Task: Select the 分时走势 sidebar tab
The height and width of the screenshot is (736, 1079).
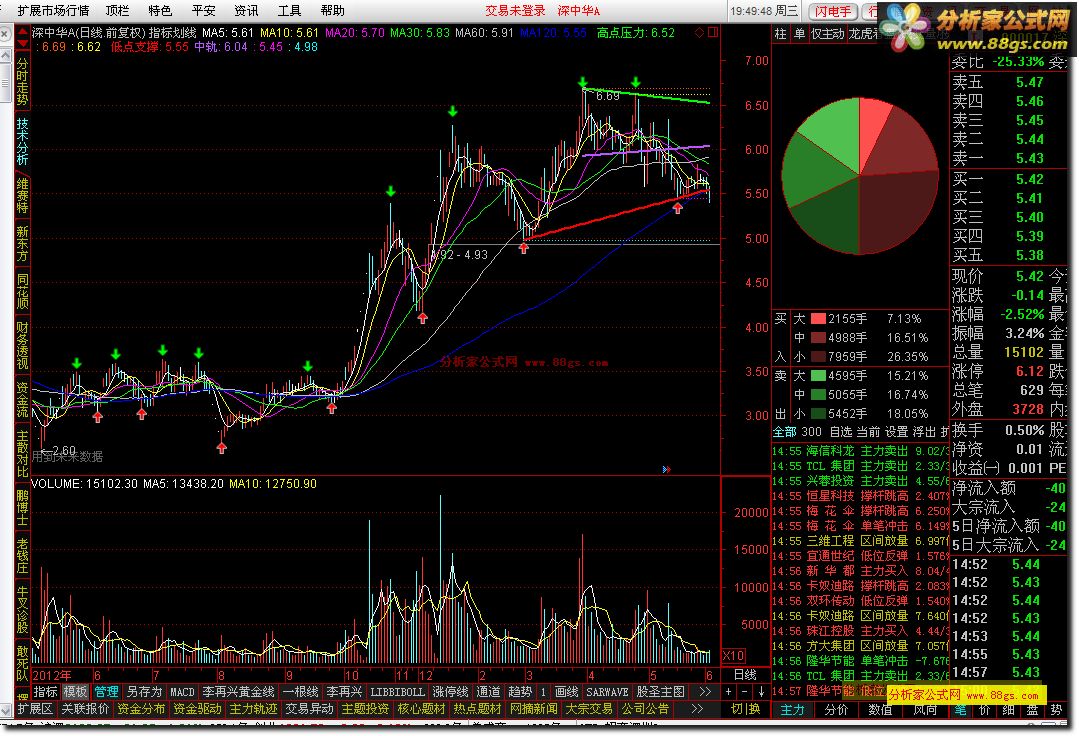Action: [x=22, y=81]
